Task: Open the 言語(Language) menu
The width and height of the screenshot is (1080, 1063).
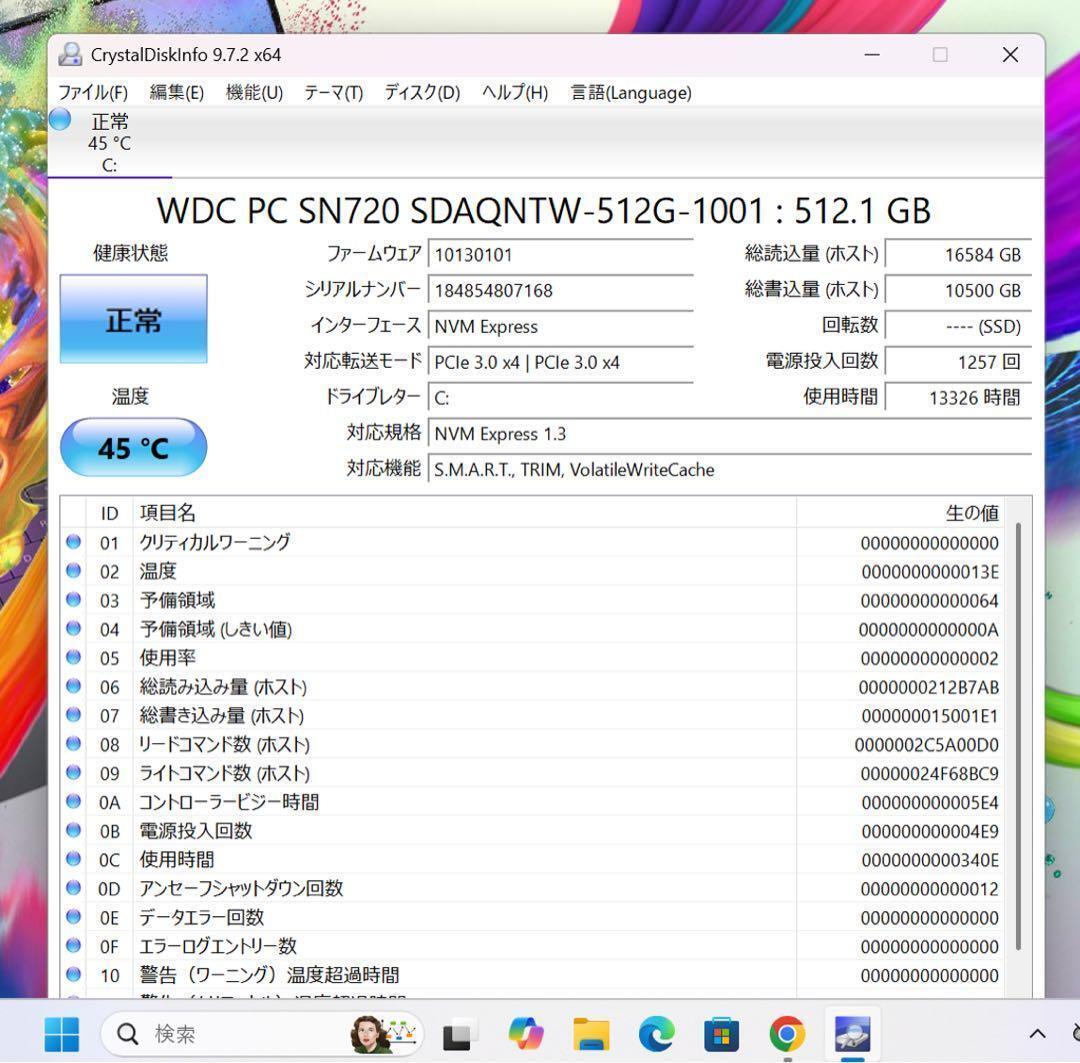Action: point(630,93)
